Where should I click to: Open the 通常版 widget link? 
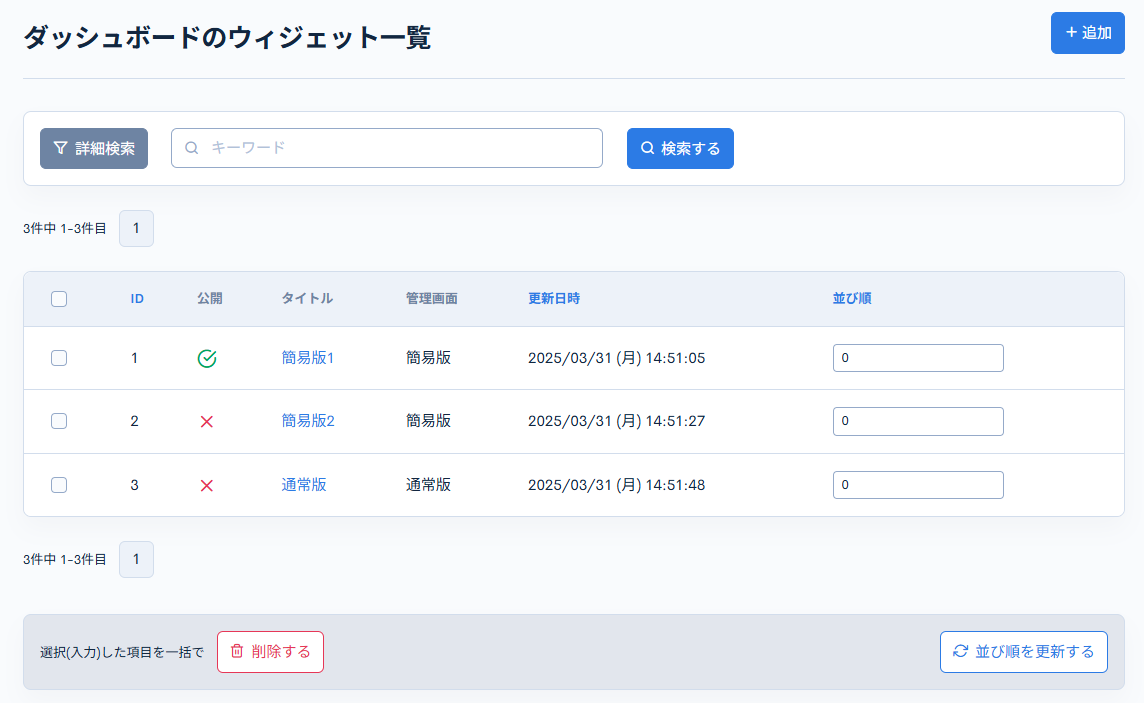coord(304,485)
